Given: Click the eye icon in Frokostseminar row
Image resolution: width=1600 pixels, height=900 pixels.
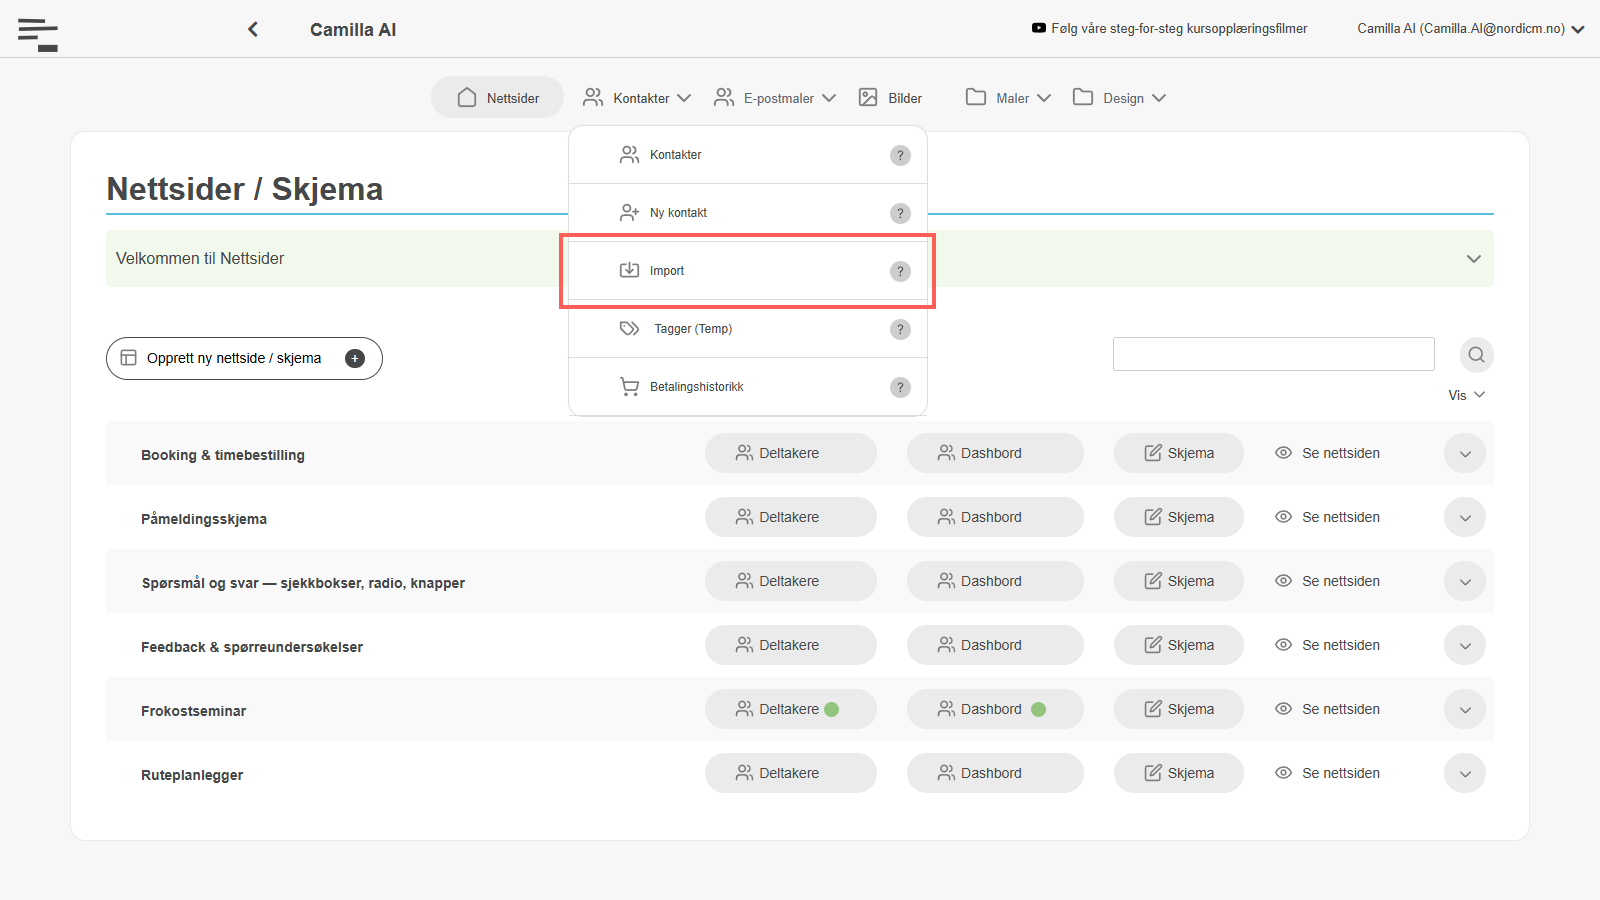Looking at the screenshot, I should 1284,709.
